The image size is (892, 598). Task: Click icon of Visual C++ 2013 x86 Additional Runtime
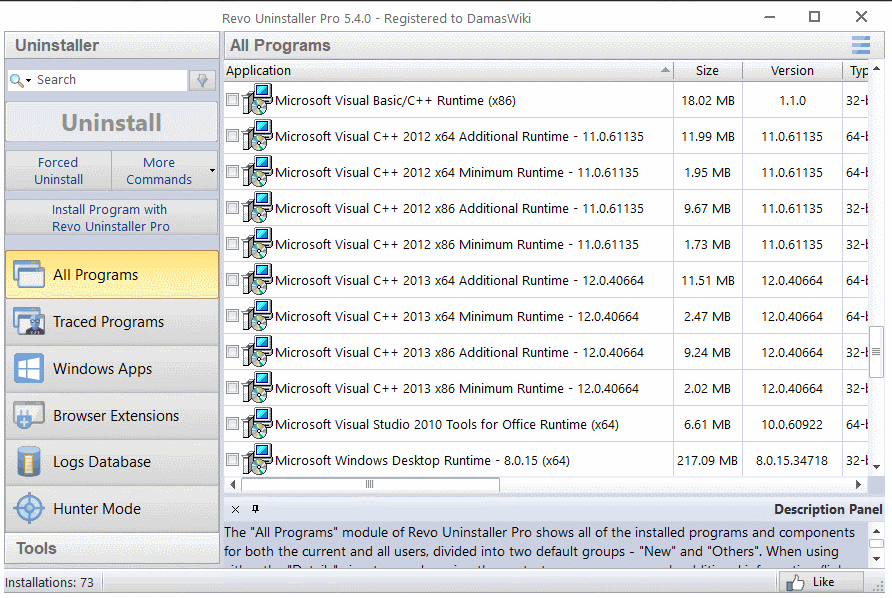click(x=257, y=352)
